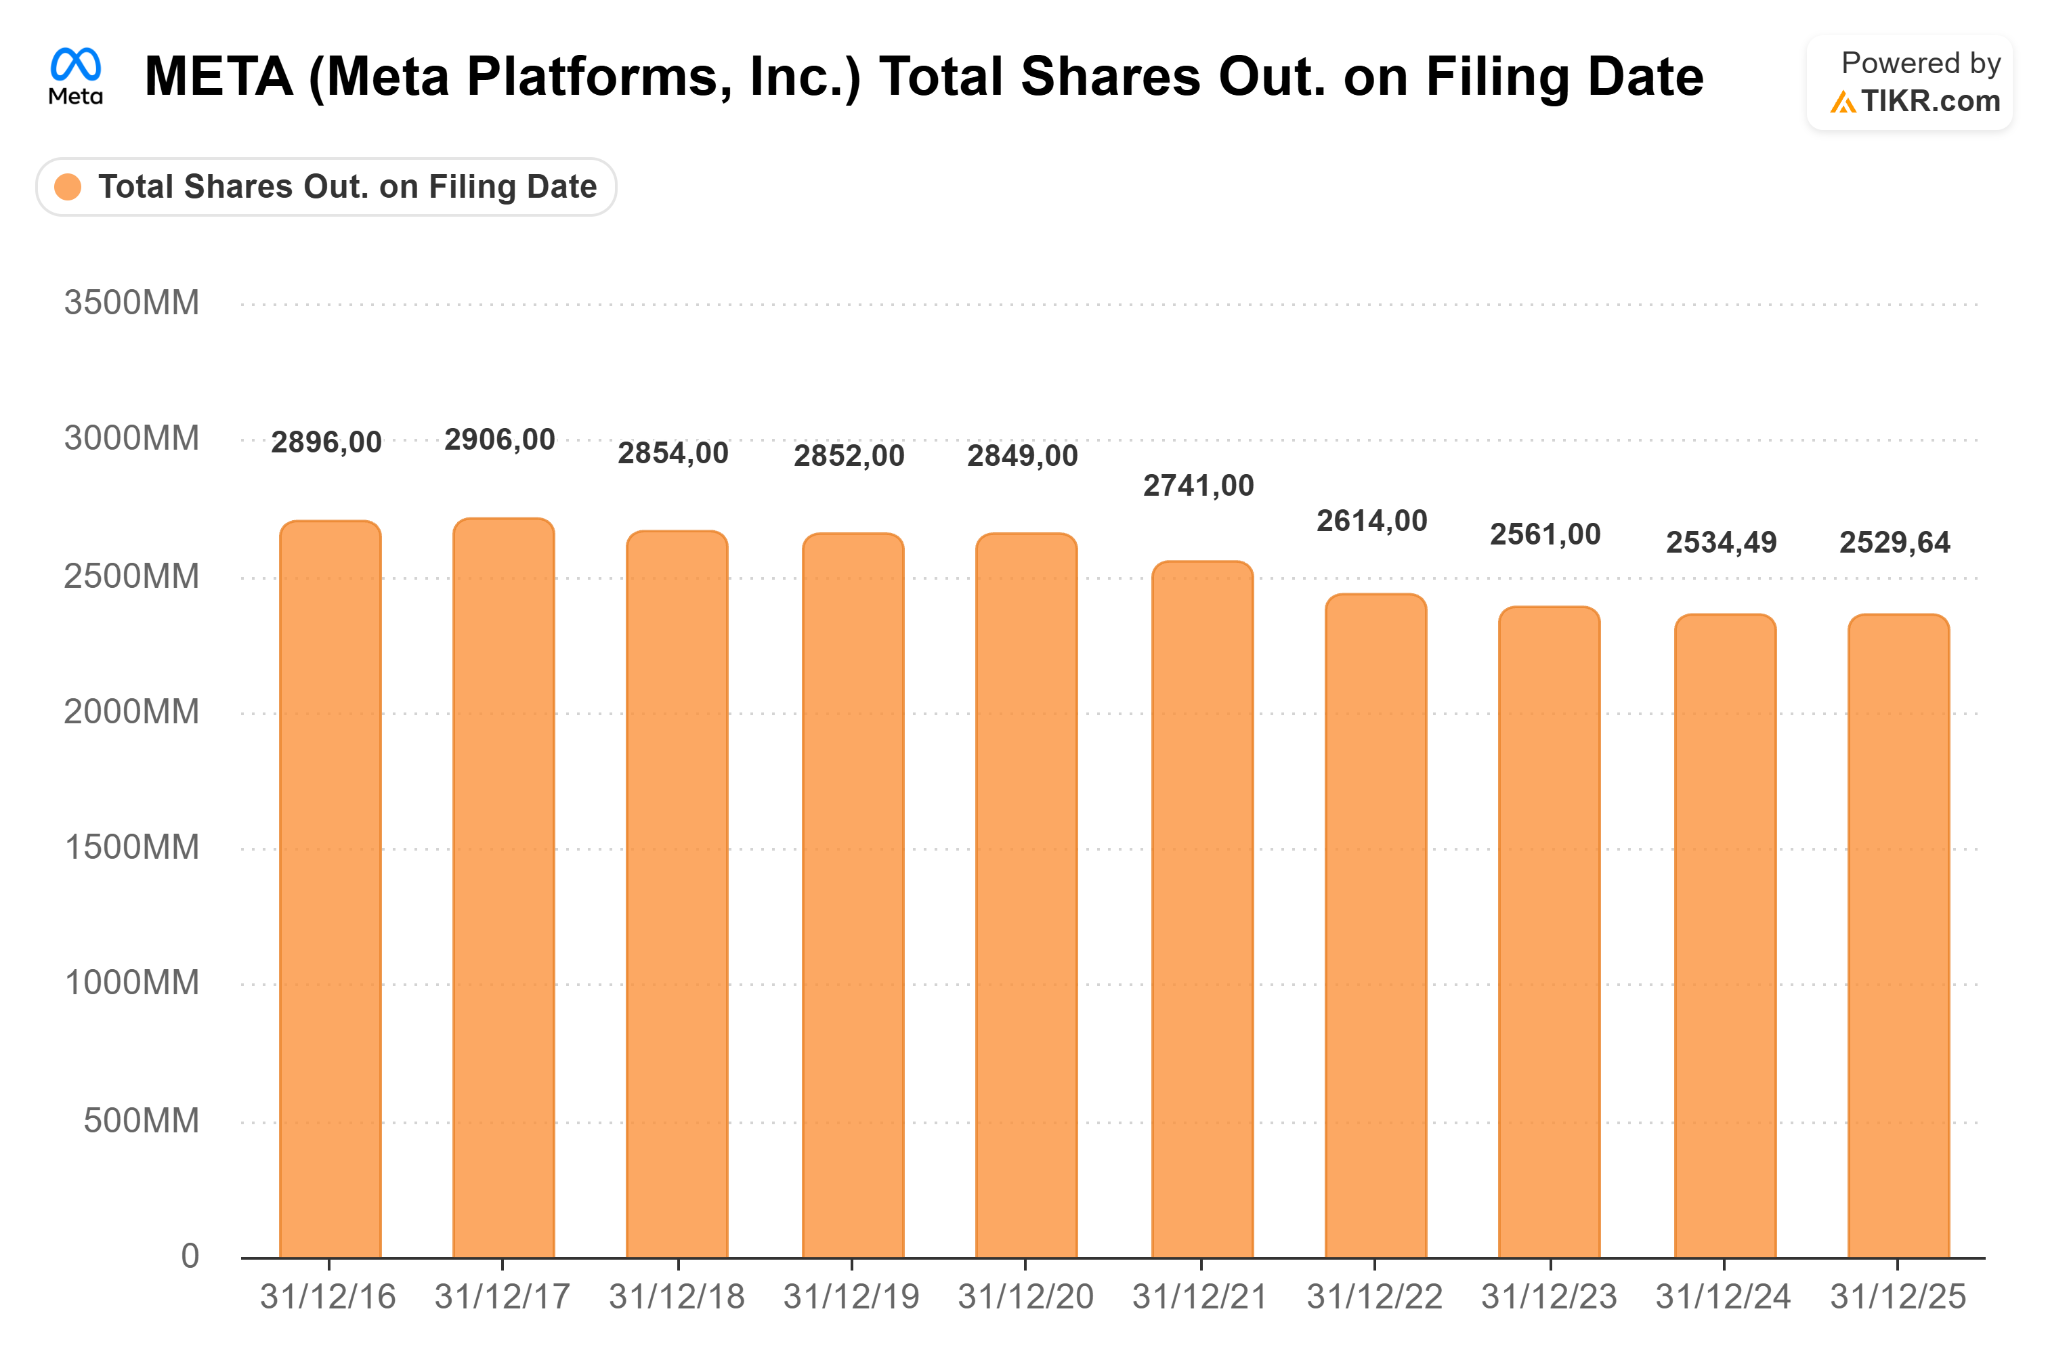Click the 3500MM y-axis label
The image size is (2048, 1365).
coord(132,302)
